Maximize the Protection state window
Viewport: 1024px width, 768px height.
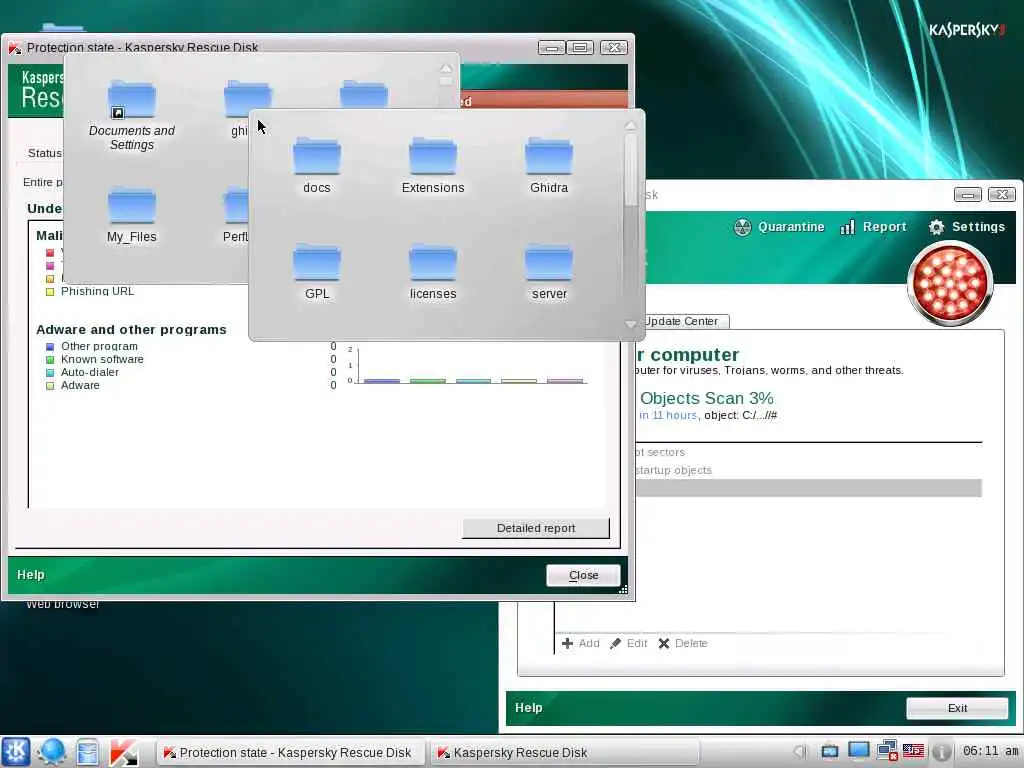[x=580, y=48]
